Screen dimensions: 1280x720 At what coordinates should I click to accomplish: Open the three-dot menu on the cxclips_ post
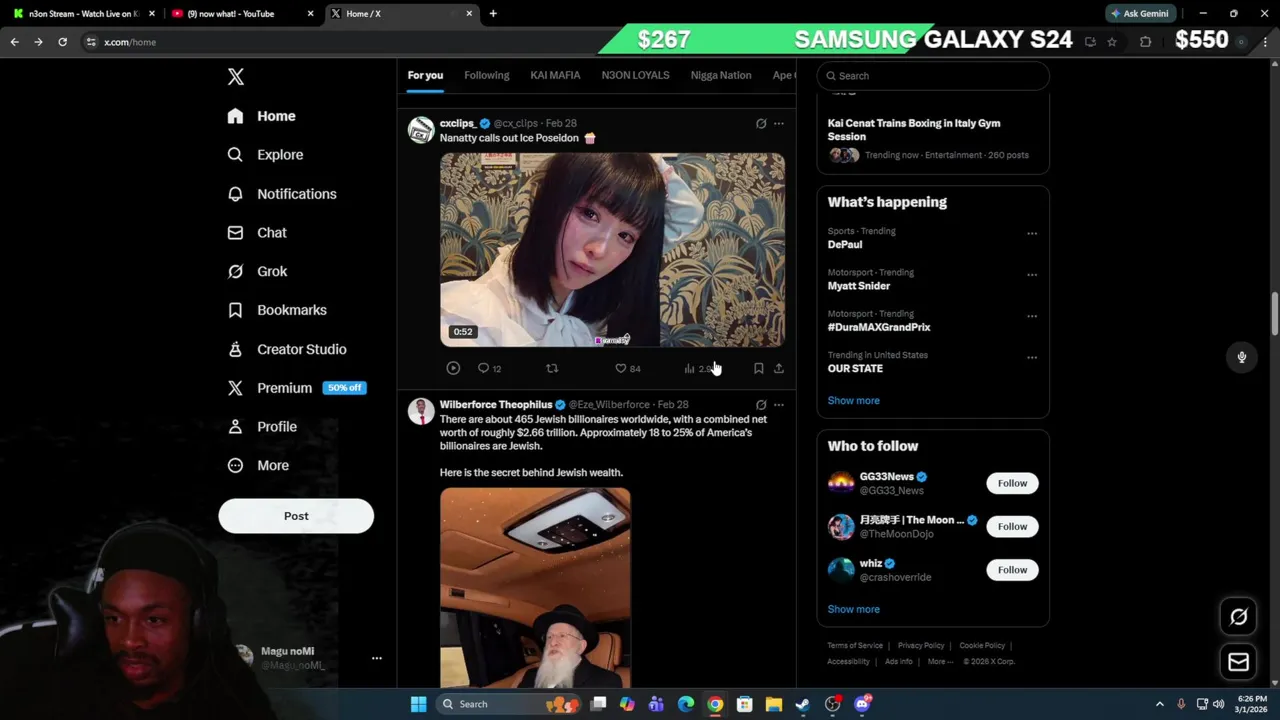779,124
